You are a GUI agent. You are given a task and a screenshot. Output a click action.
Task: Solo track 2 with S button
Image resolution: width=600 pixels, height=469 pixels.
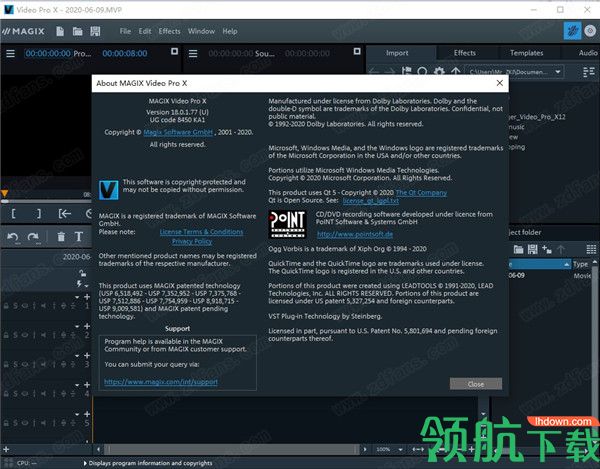(15, 335)
